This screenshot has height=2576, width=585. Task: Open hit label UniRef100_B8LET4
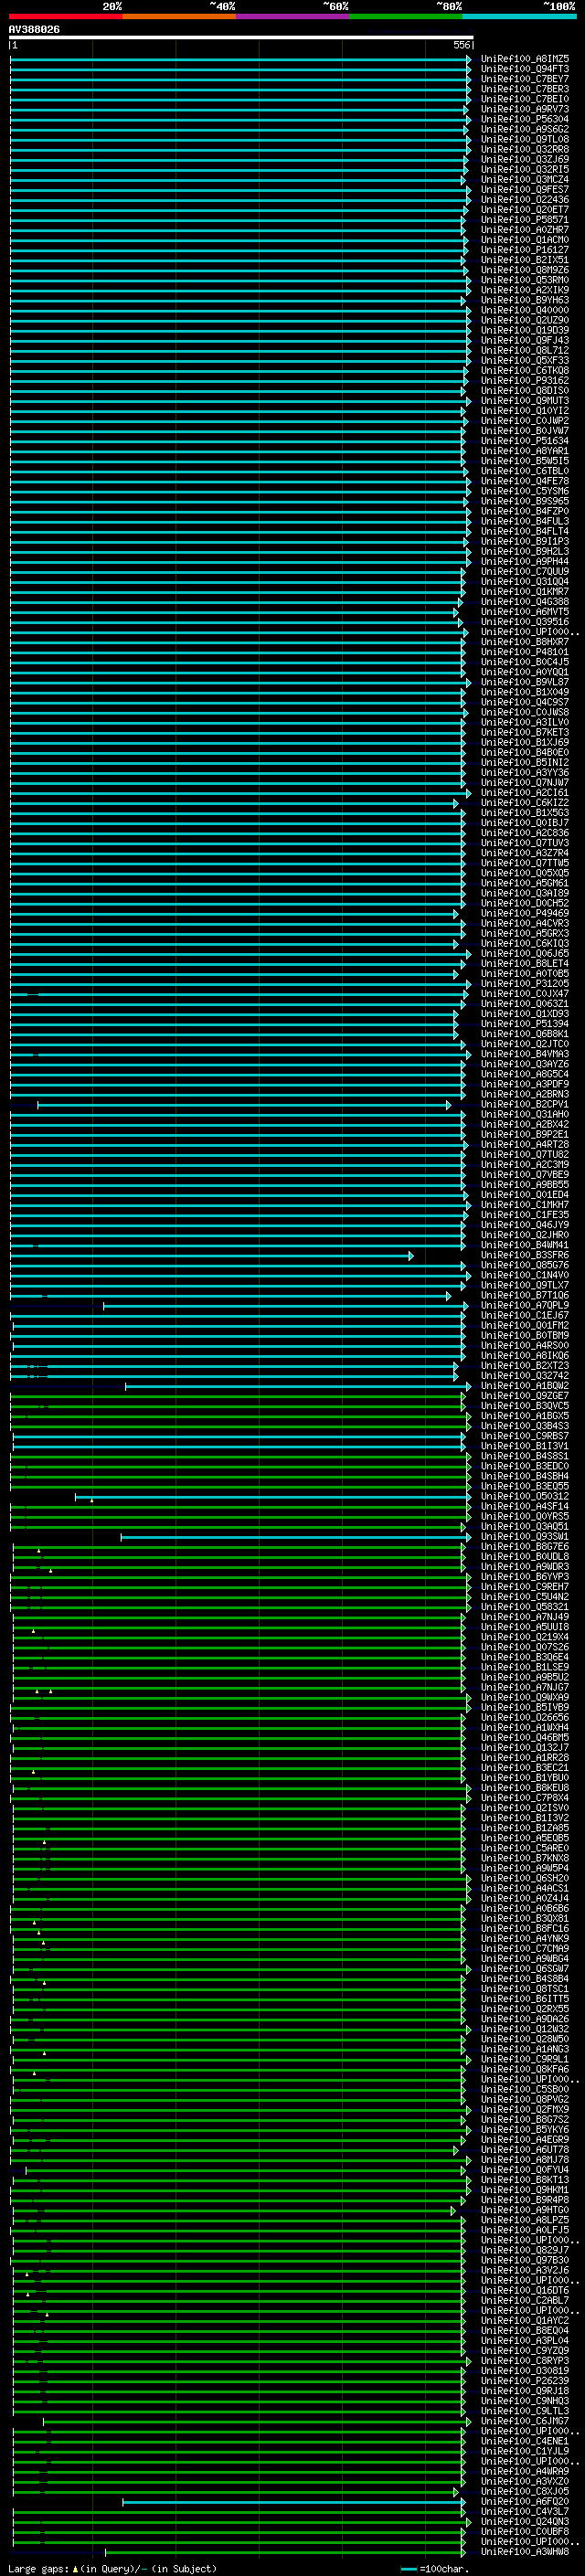(x=525, y=964)
